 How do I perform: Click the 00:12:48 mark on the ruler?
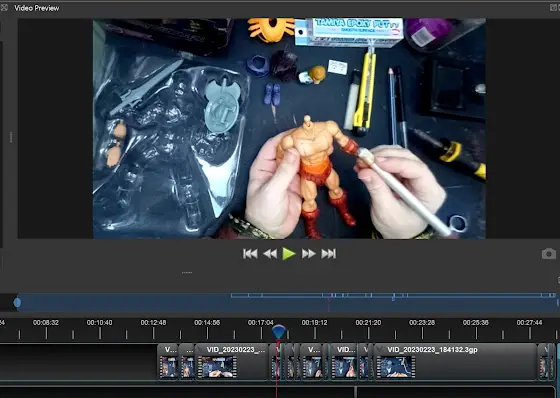tap(153, 323)
